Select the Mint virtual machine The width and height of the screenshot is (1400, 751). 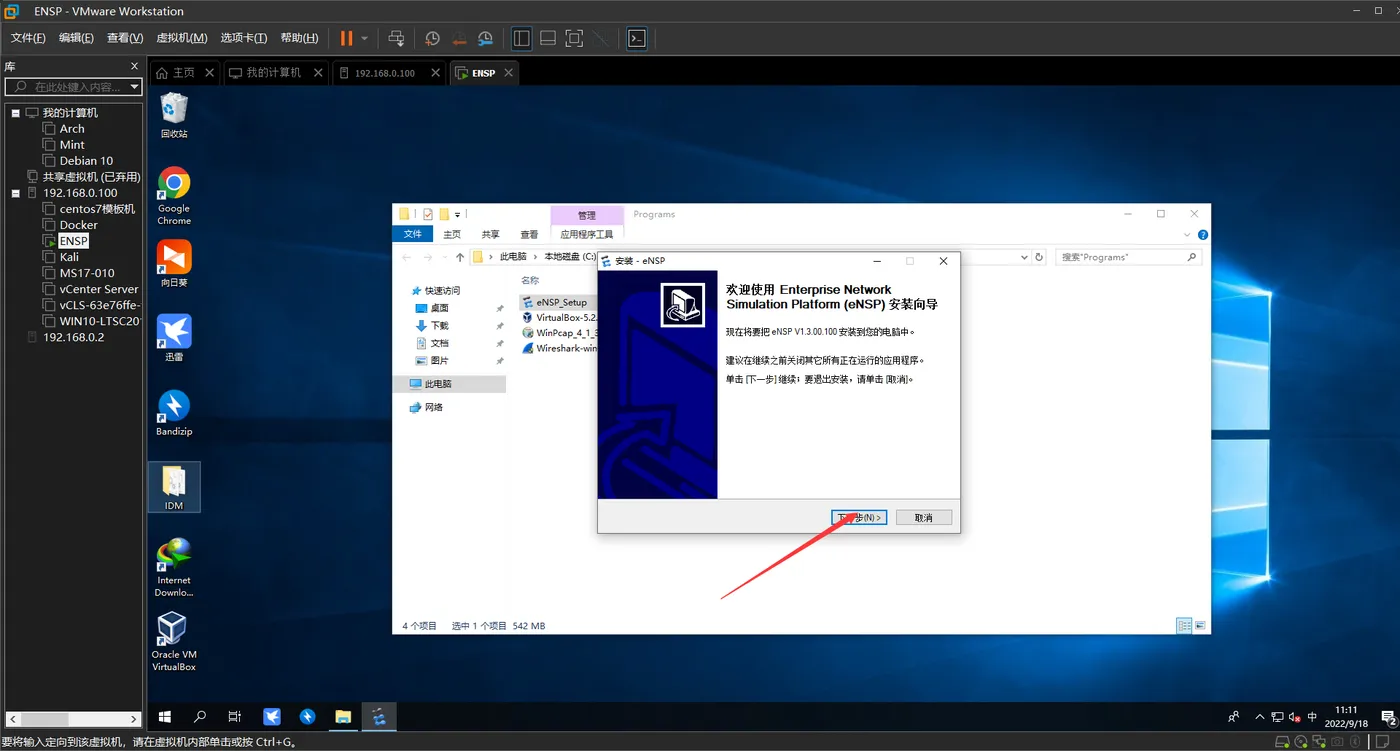pos(72,145)
